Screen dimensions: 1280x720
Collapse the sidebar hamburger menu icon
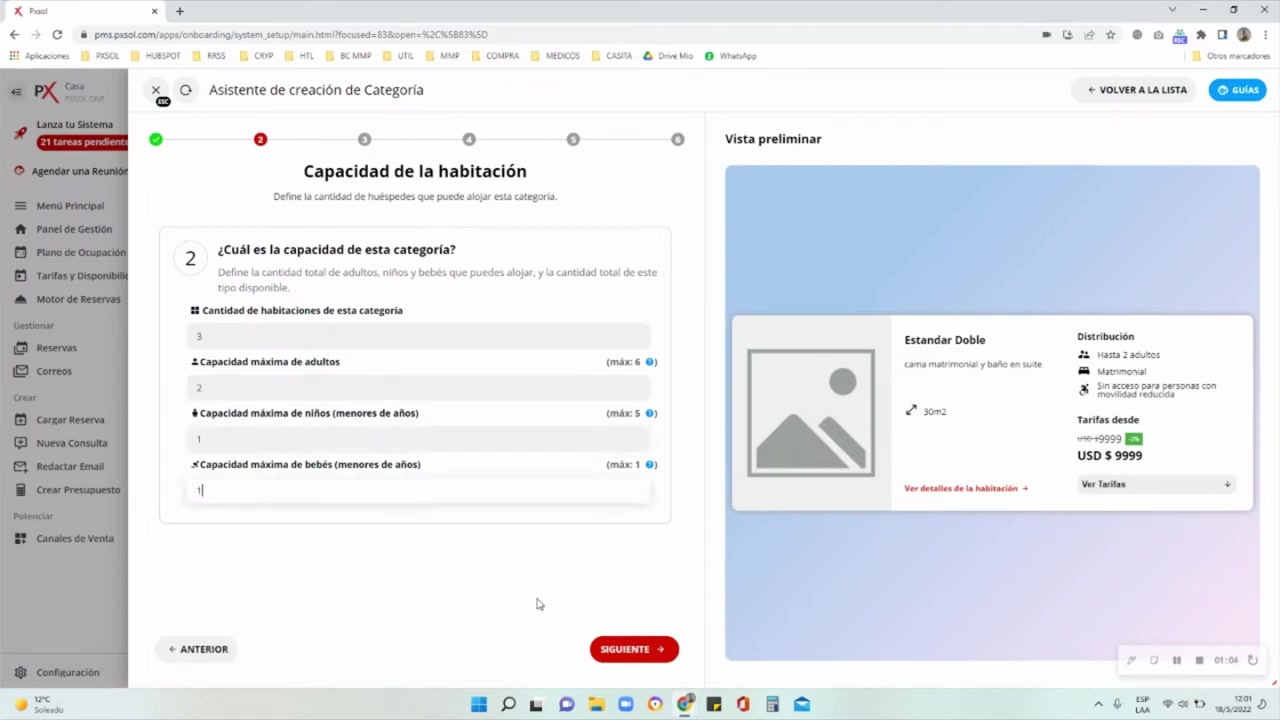pos(16,92)
